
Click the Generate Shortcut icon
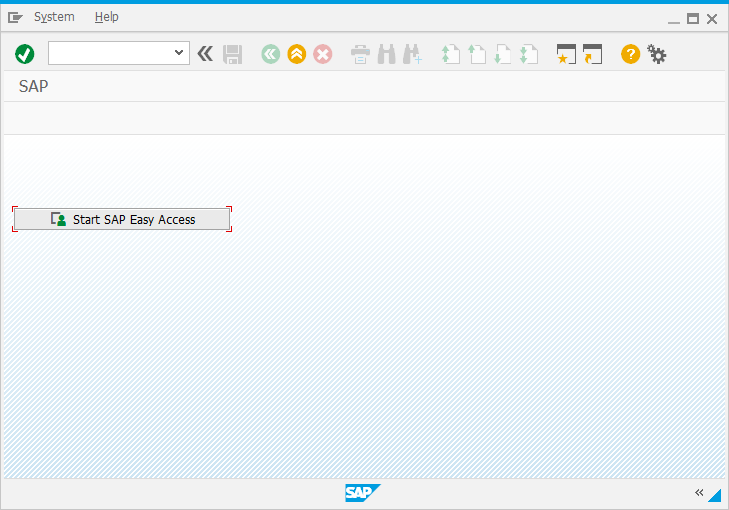(x=592, y=54)
